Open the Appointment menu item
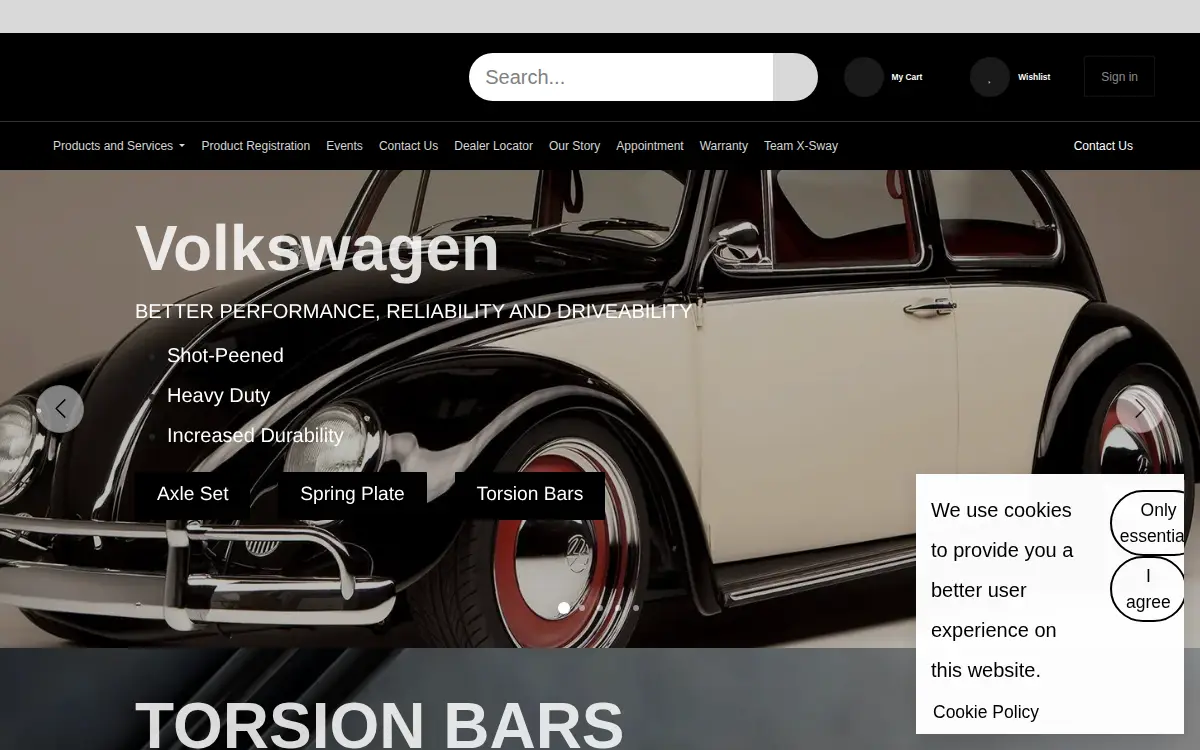The width and height of the screenshot is (1200, 750). click(x=650, y=146)
